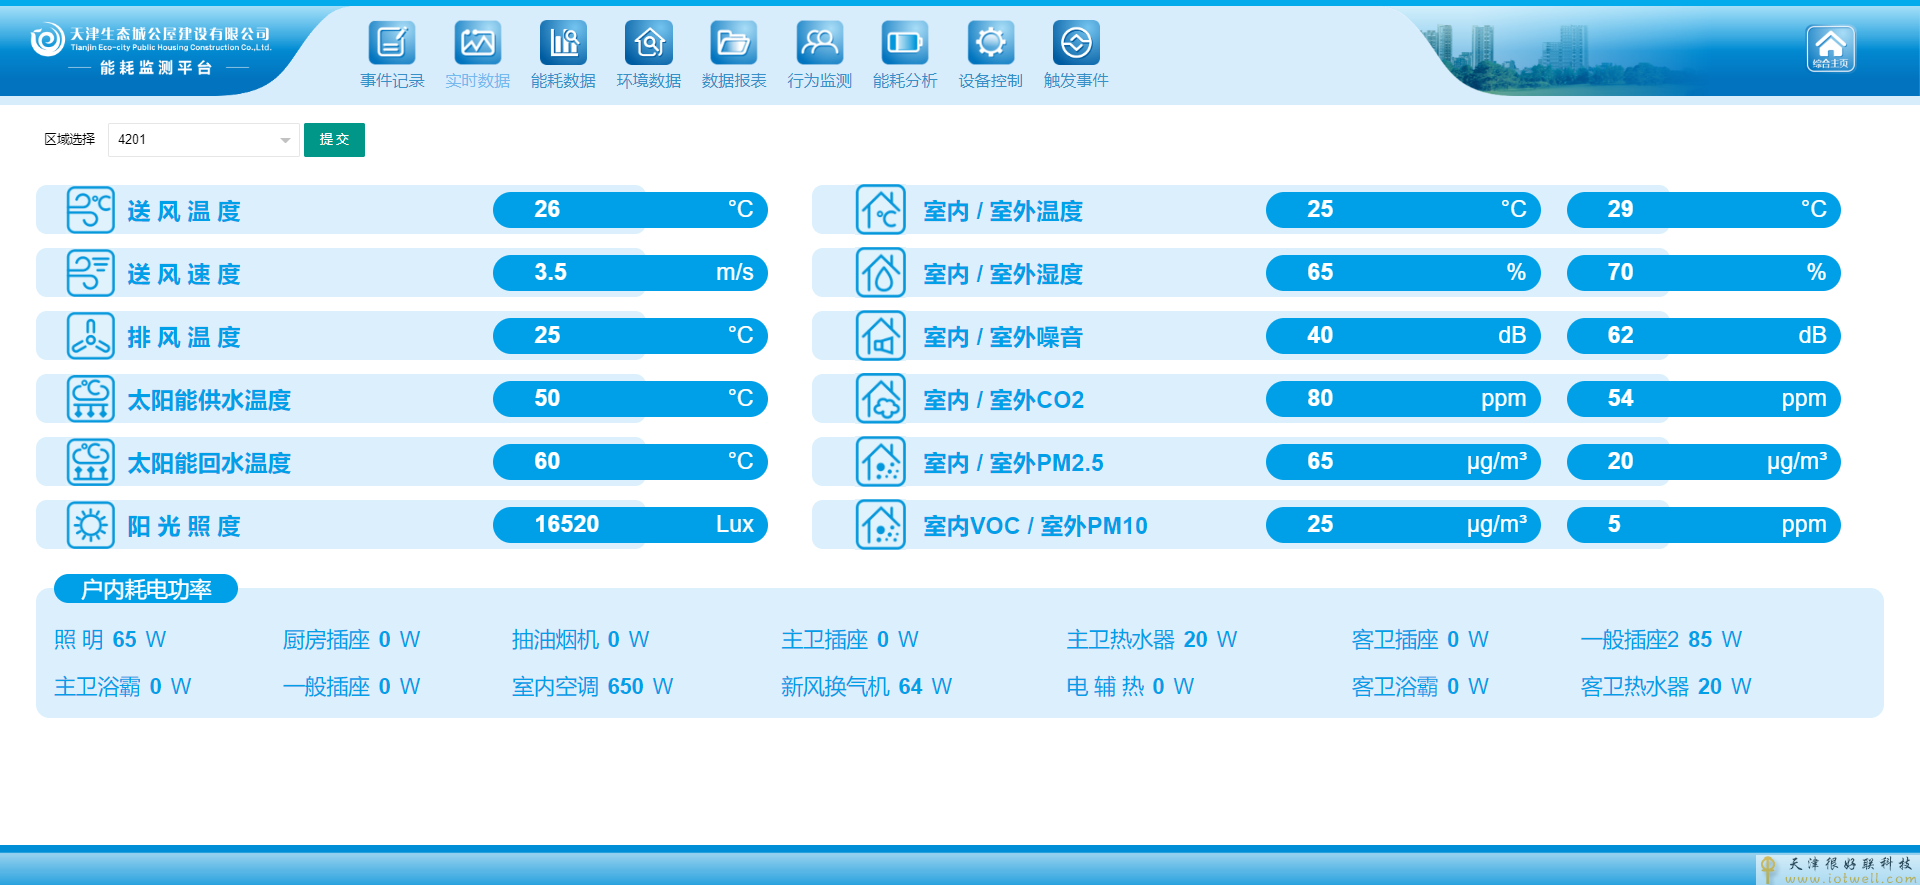
Task: Click the 阳光照度 sunlight icon
Action: click(x=90, y=525)
